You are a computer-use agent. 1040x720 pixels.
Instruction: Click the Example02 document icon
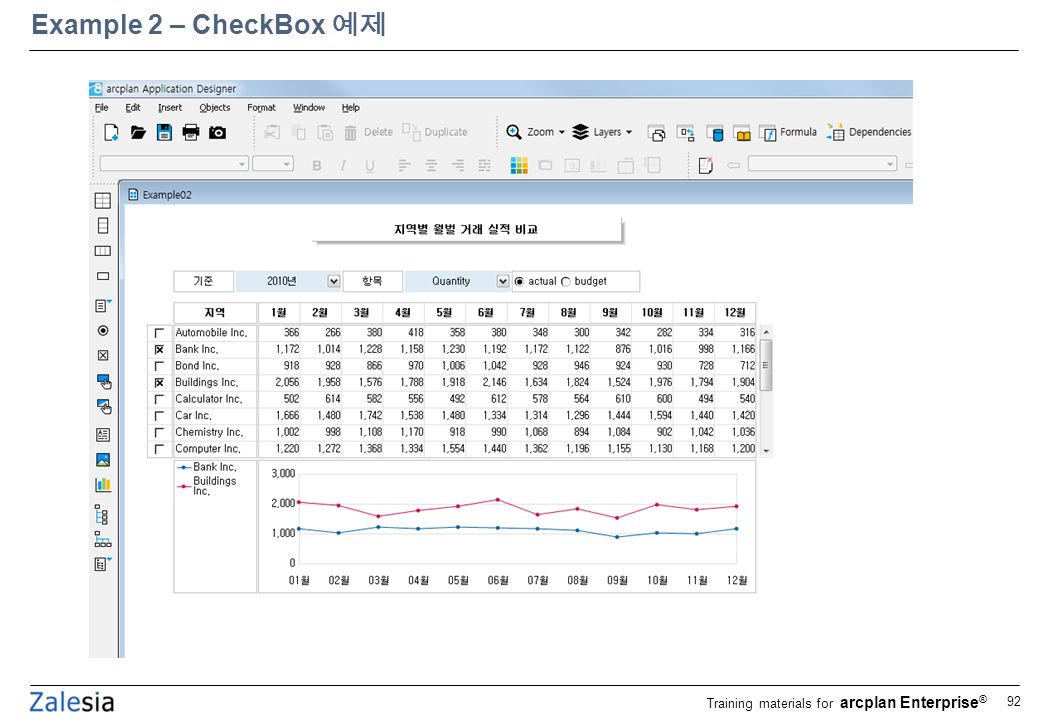pos(133,194)
